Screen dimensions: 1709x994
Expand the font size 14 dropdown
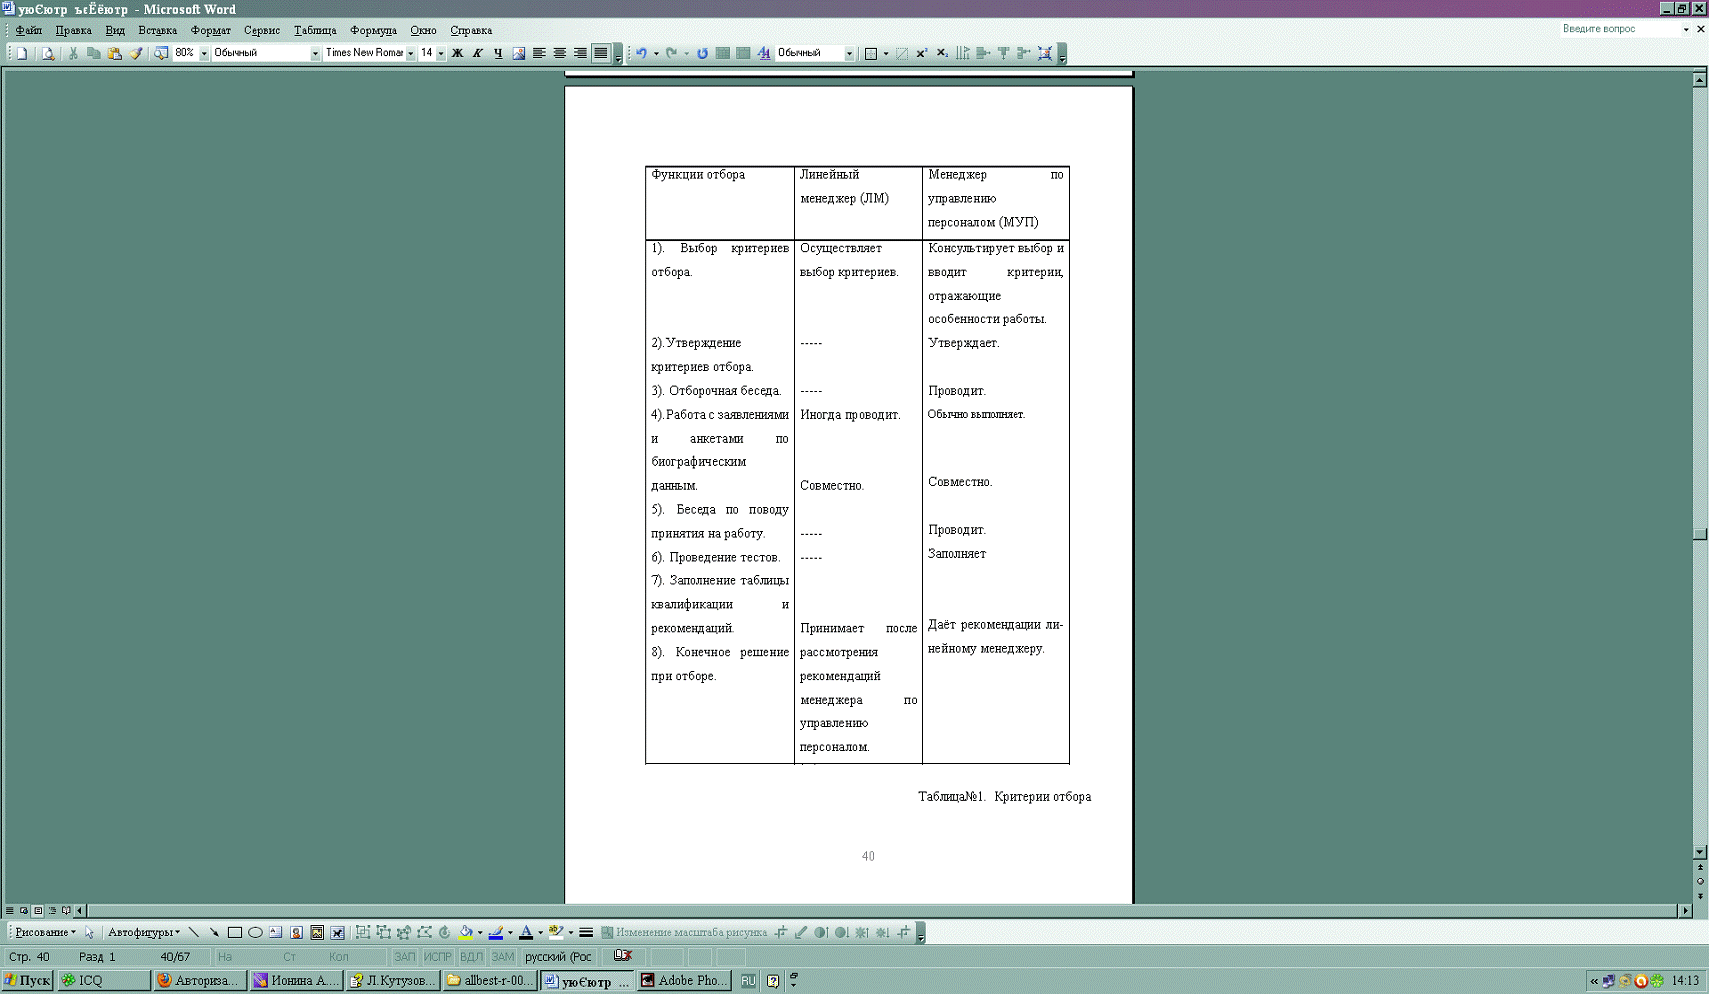pos(441,53)
